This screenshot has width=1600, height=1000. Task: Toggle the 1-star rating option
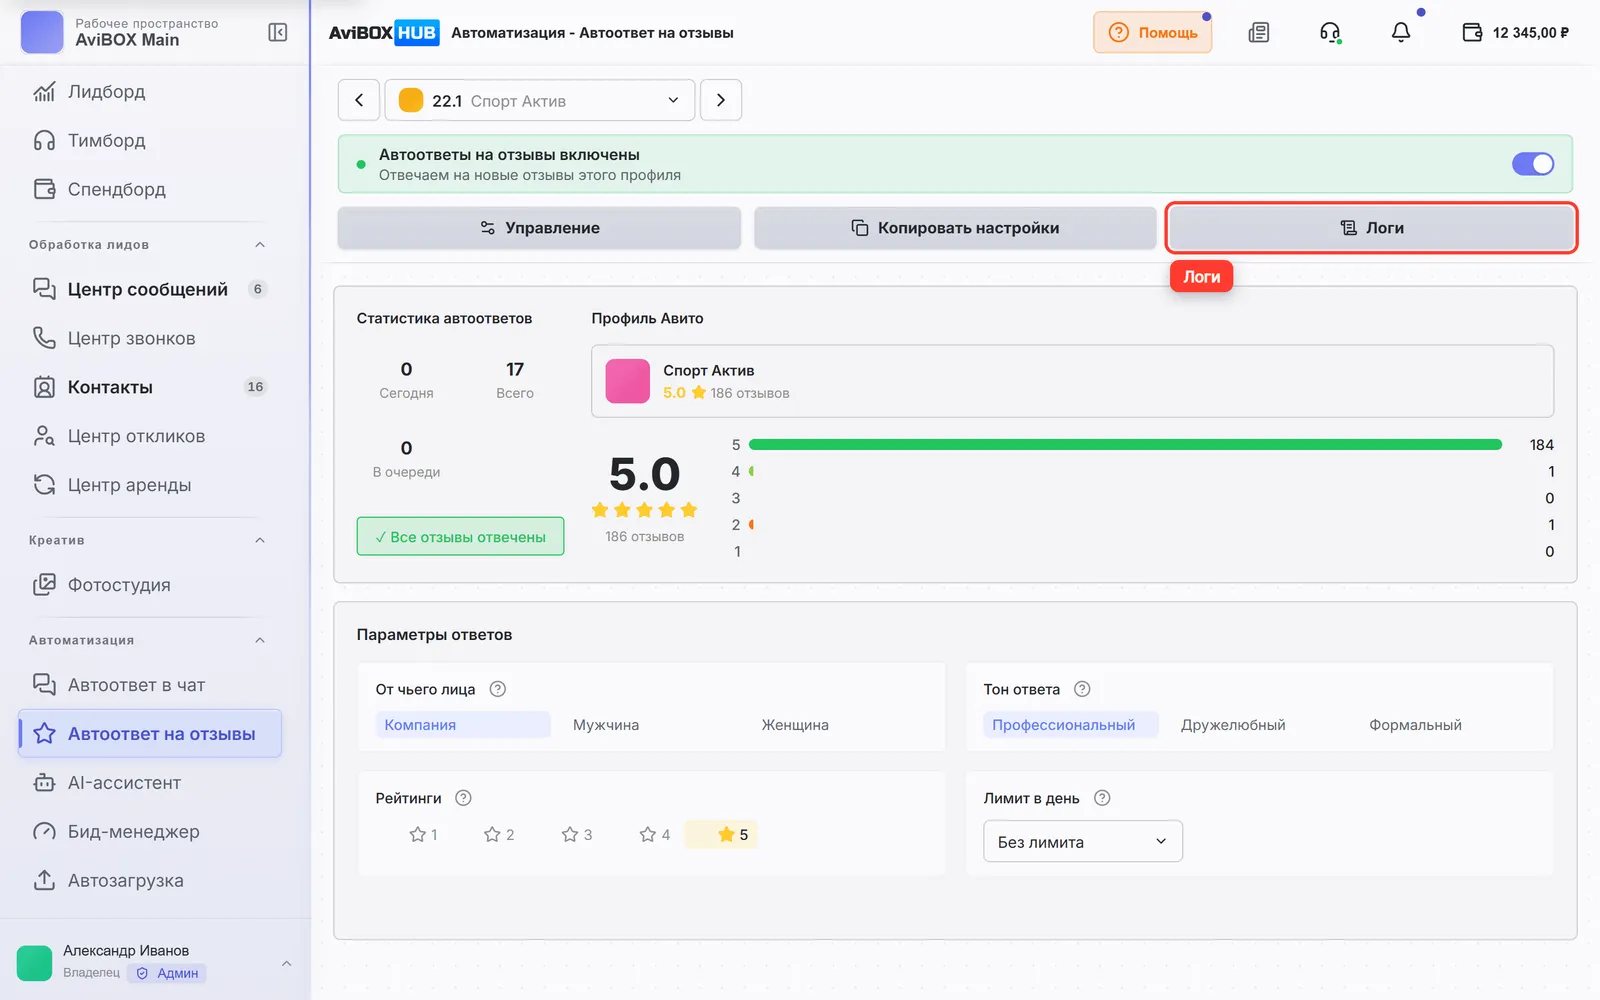coord(423,835)
